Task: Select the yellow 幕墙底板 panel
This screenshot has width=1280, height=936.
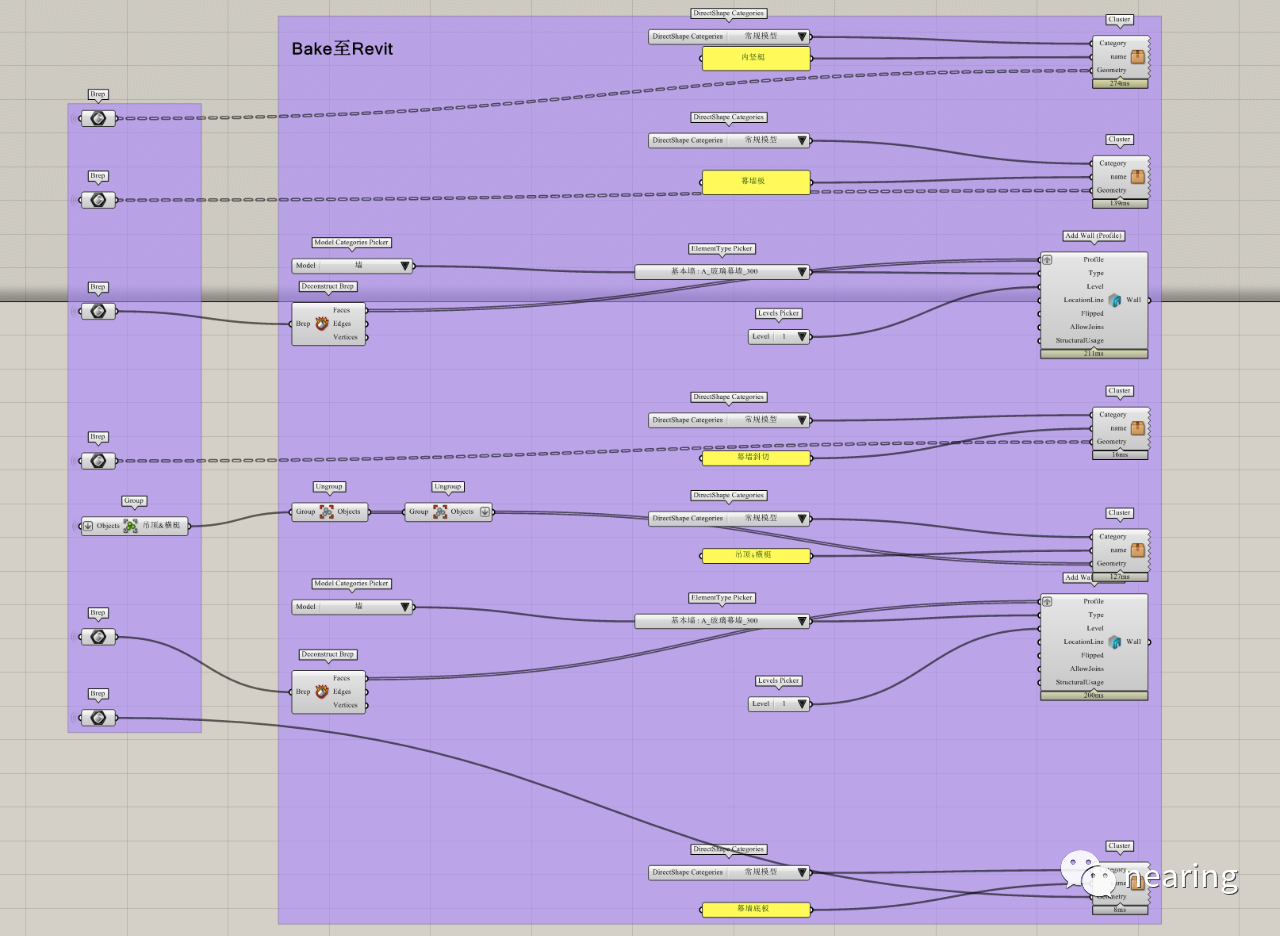Action: [x=756, y=910]
